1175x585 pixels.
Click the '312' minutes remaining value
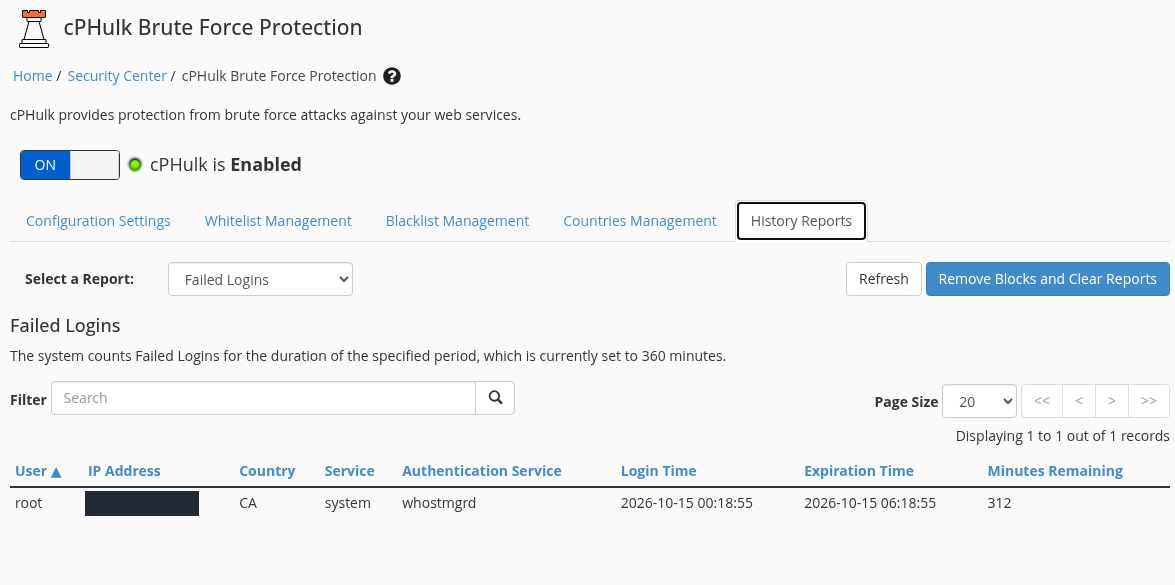tap(1000, 503)
